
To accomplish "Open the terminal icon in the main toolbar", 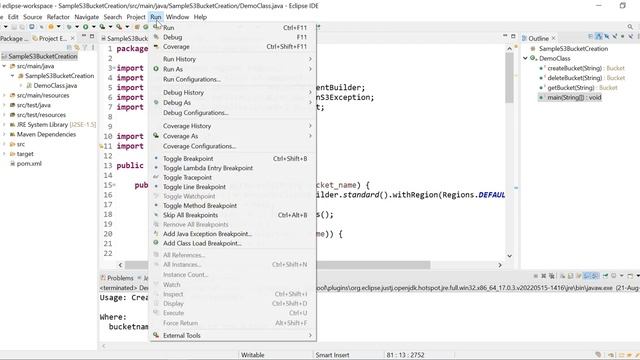I will (31, 27).
